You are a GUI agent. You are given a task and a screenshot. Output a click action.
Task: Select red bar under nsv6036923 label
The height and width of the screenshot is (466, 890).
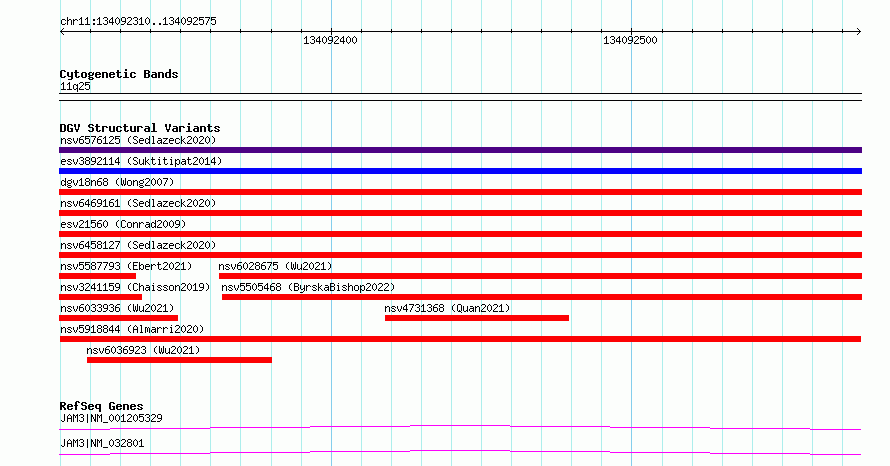pyautogui.click(x=179, y=360)
